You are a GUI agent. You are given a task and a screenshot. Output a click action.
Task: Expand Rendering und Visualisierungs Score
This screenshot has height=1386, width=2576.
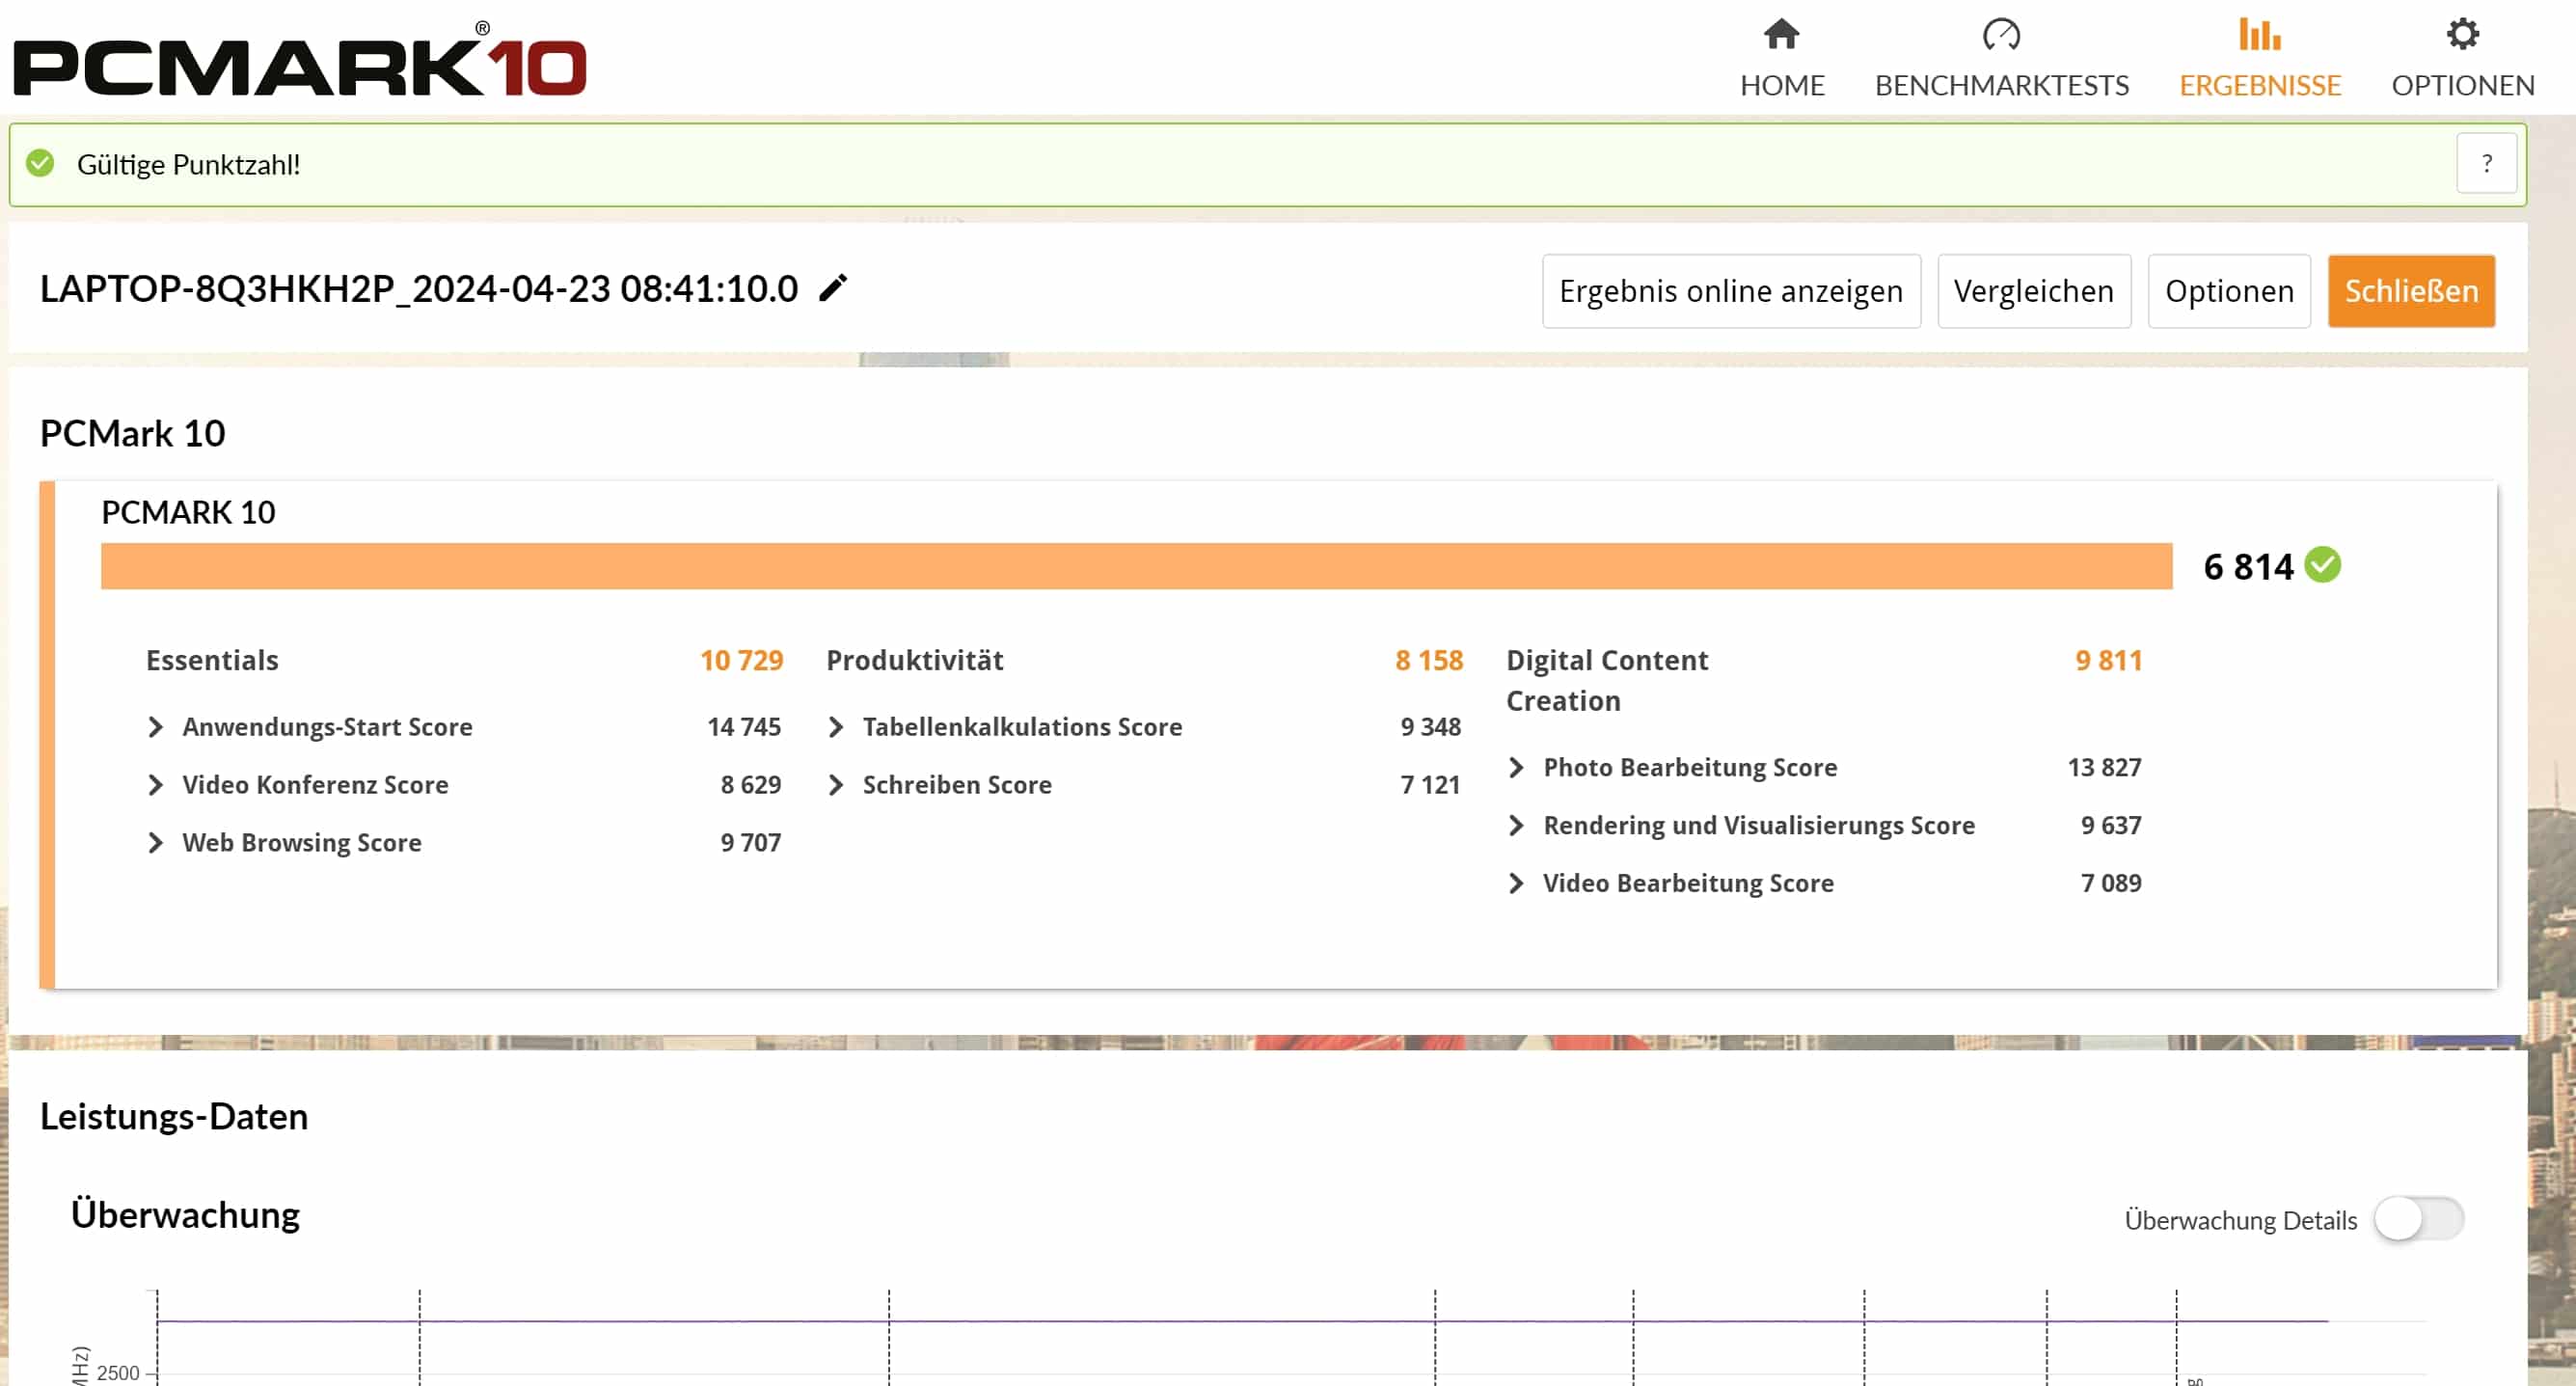pyautogui.click(x=1516, y=825)
